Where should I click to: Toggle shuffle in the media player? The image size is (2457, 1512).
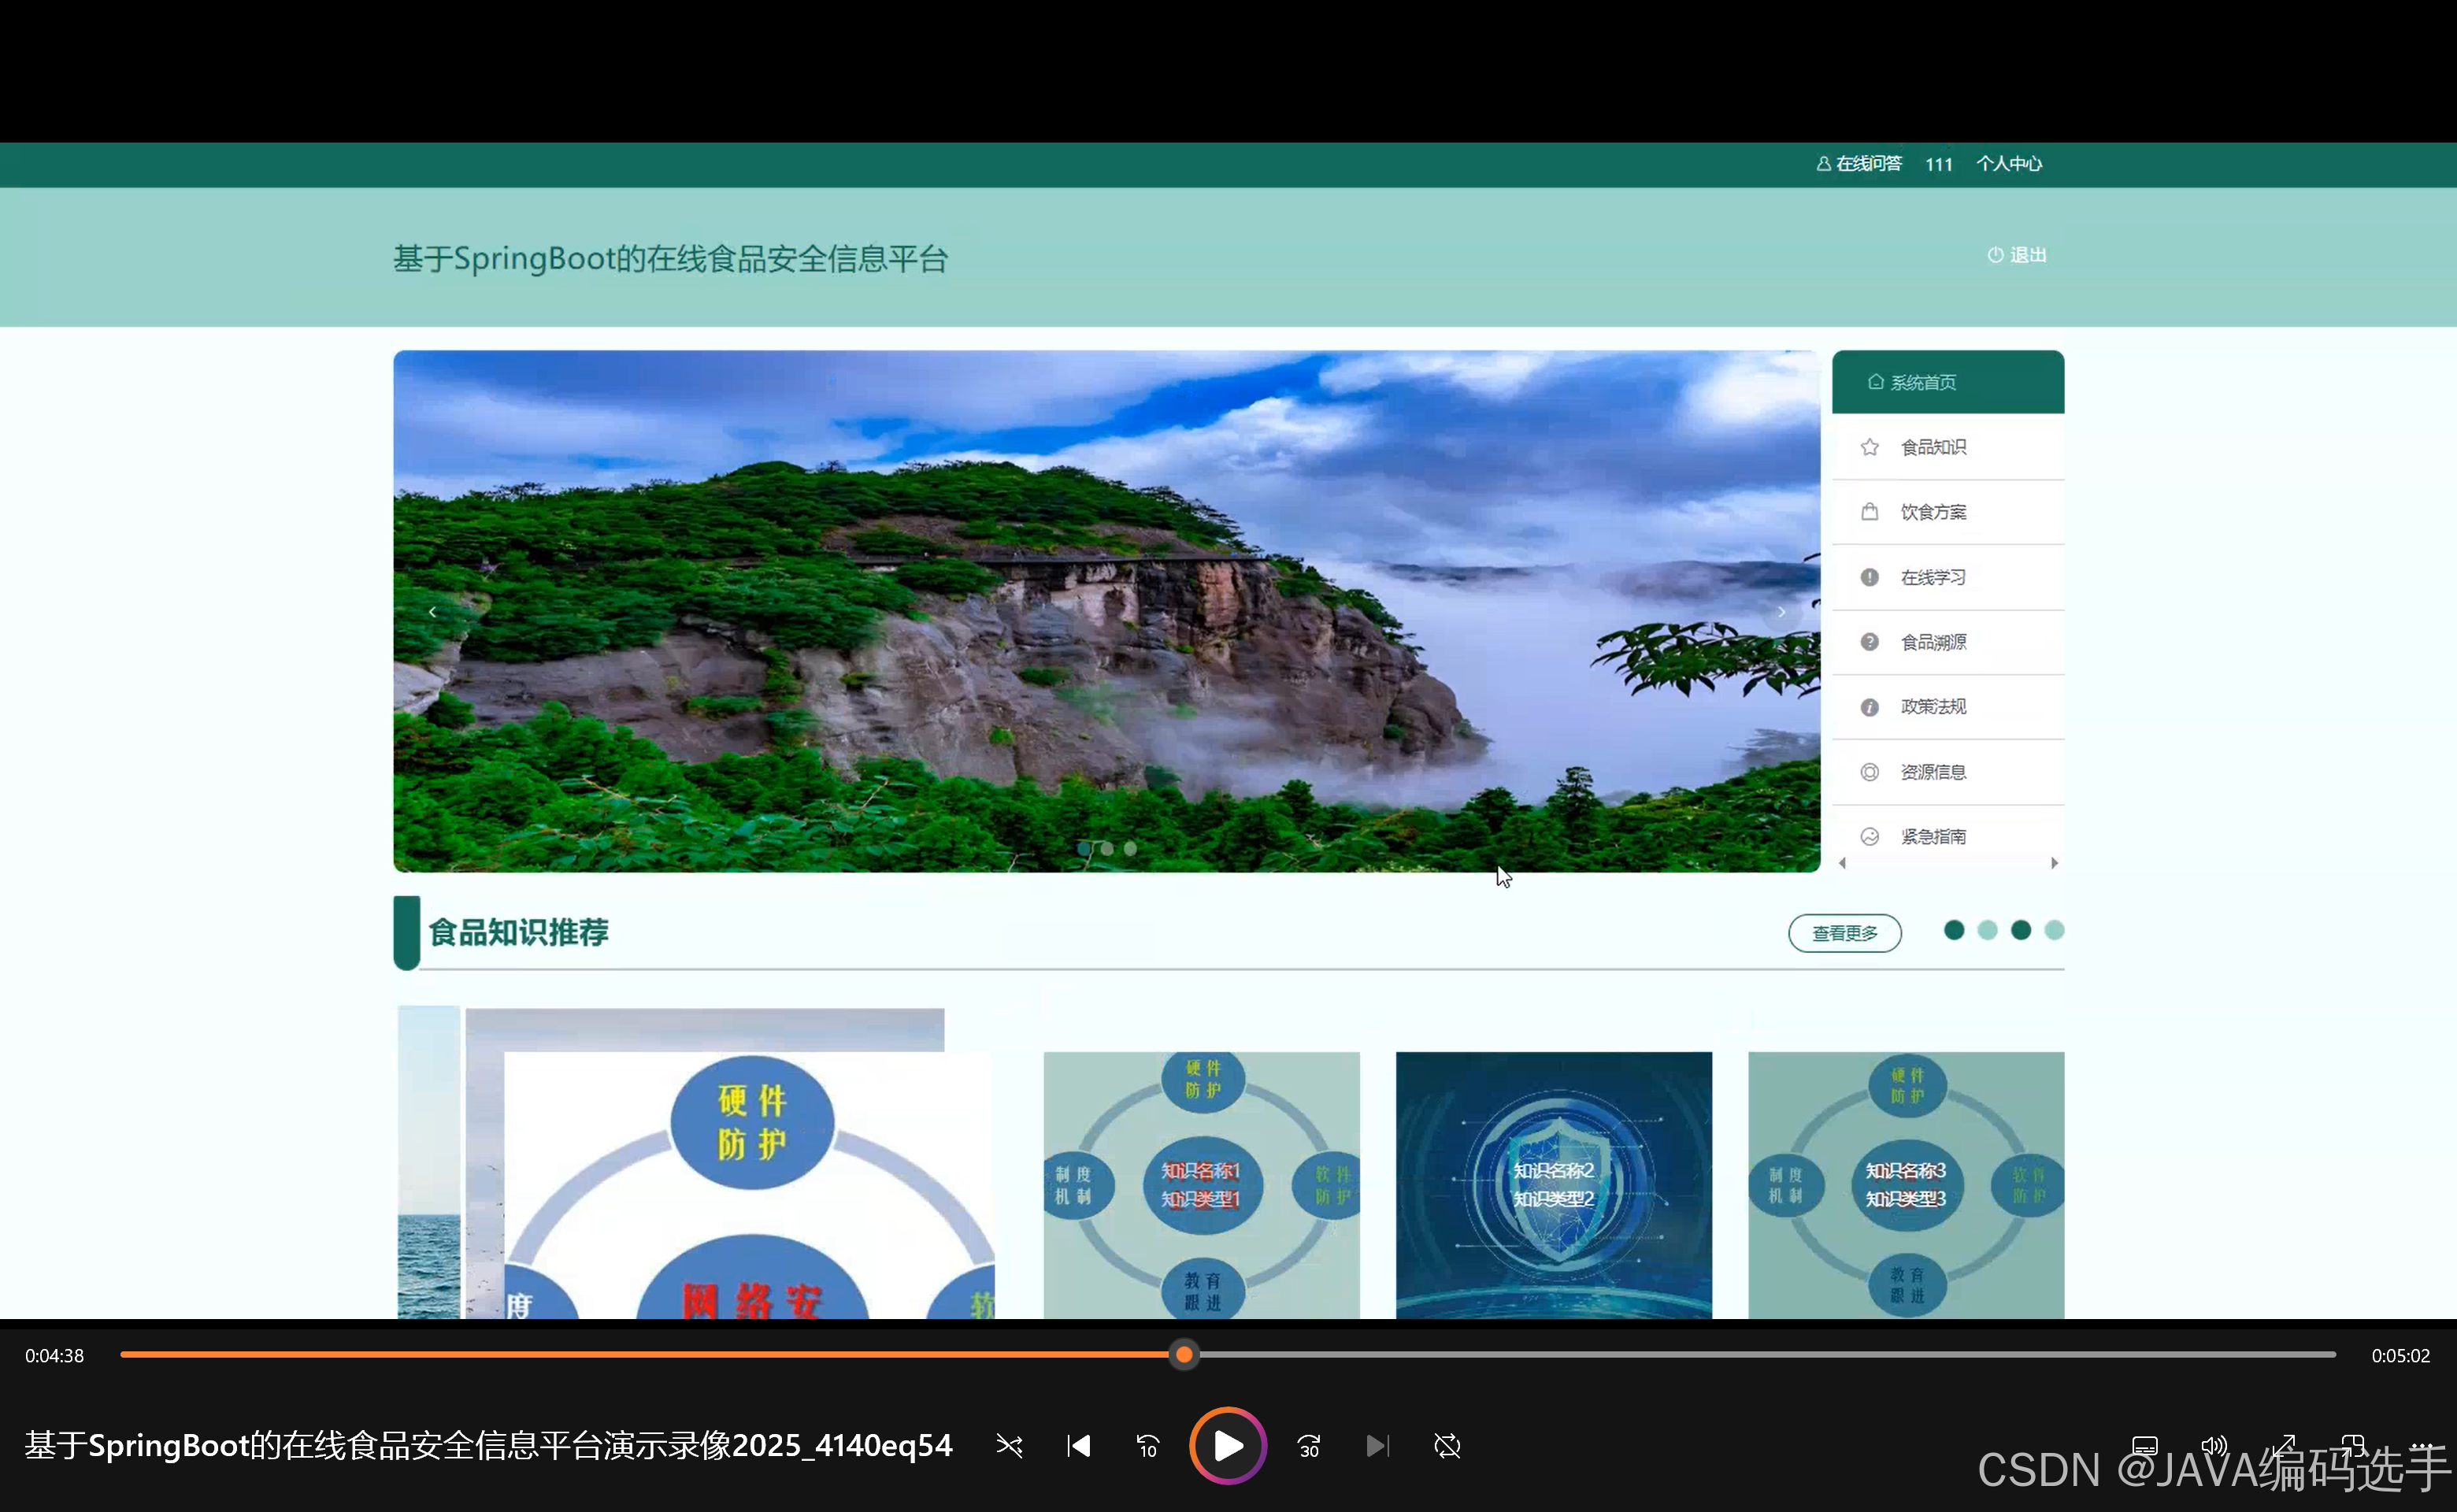point(1009,1446)
